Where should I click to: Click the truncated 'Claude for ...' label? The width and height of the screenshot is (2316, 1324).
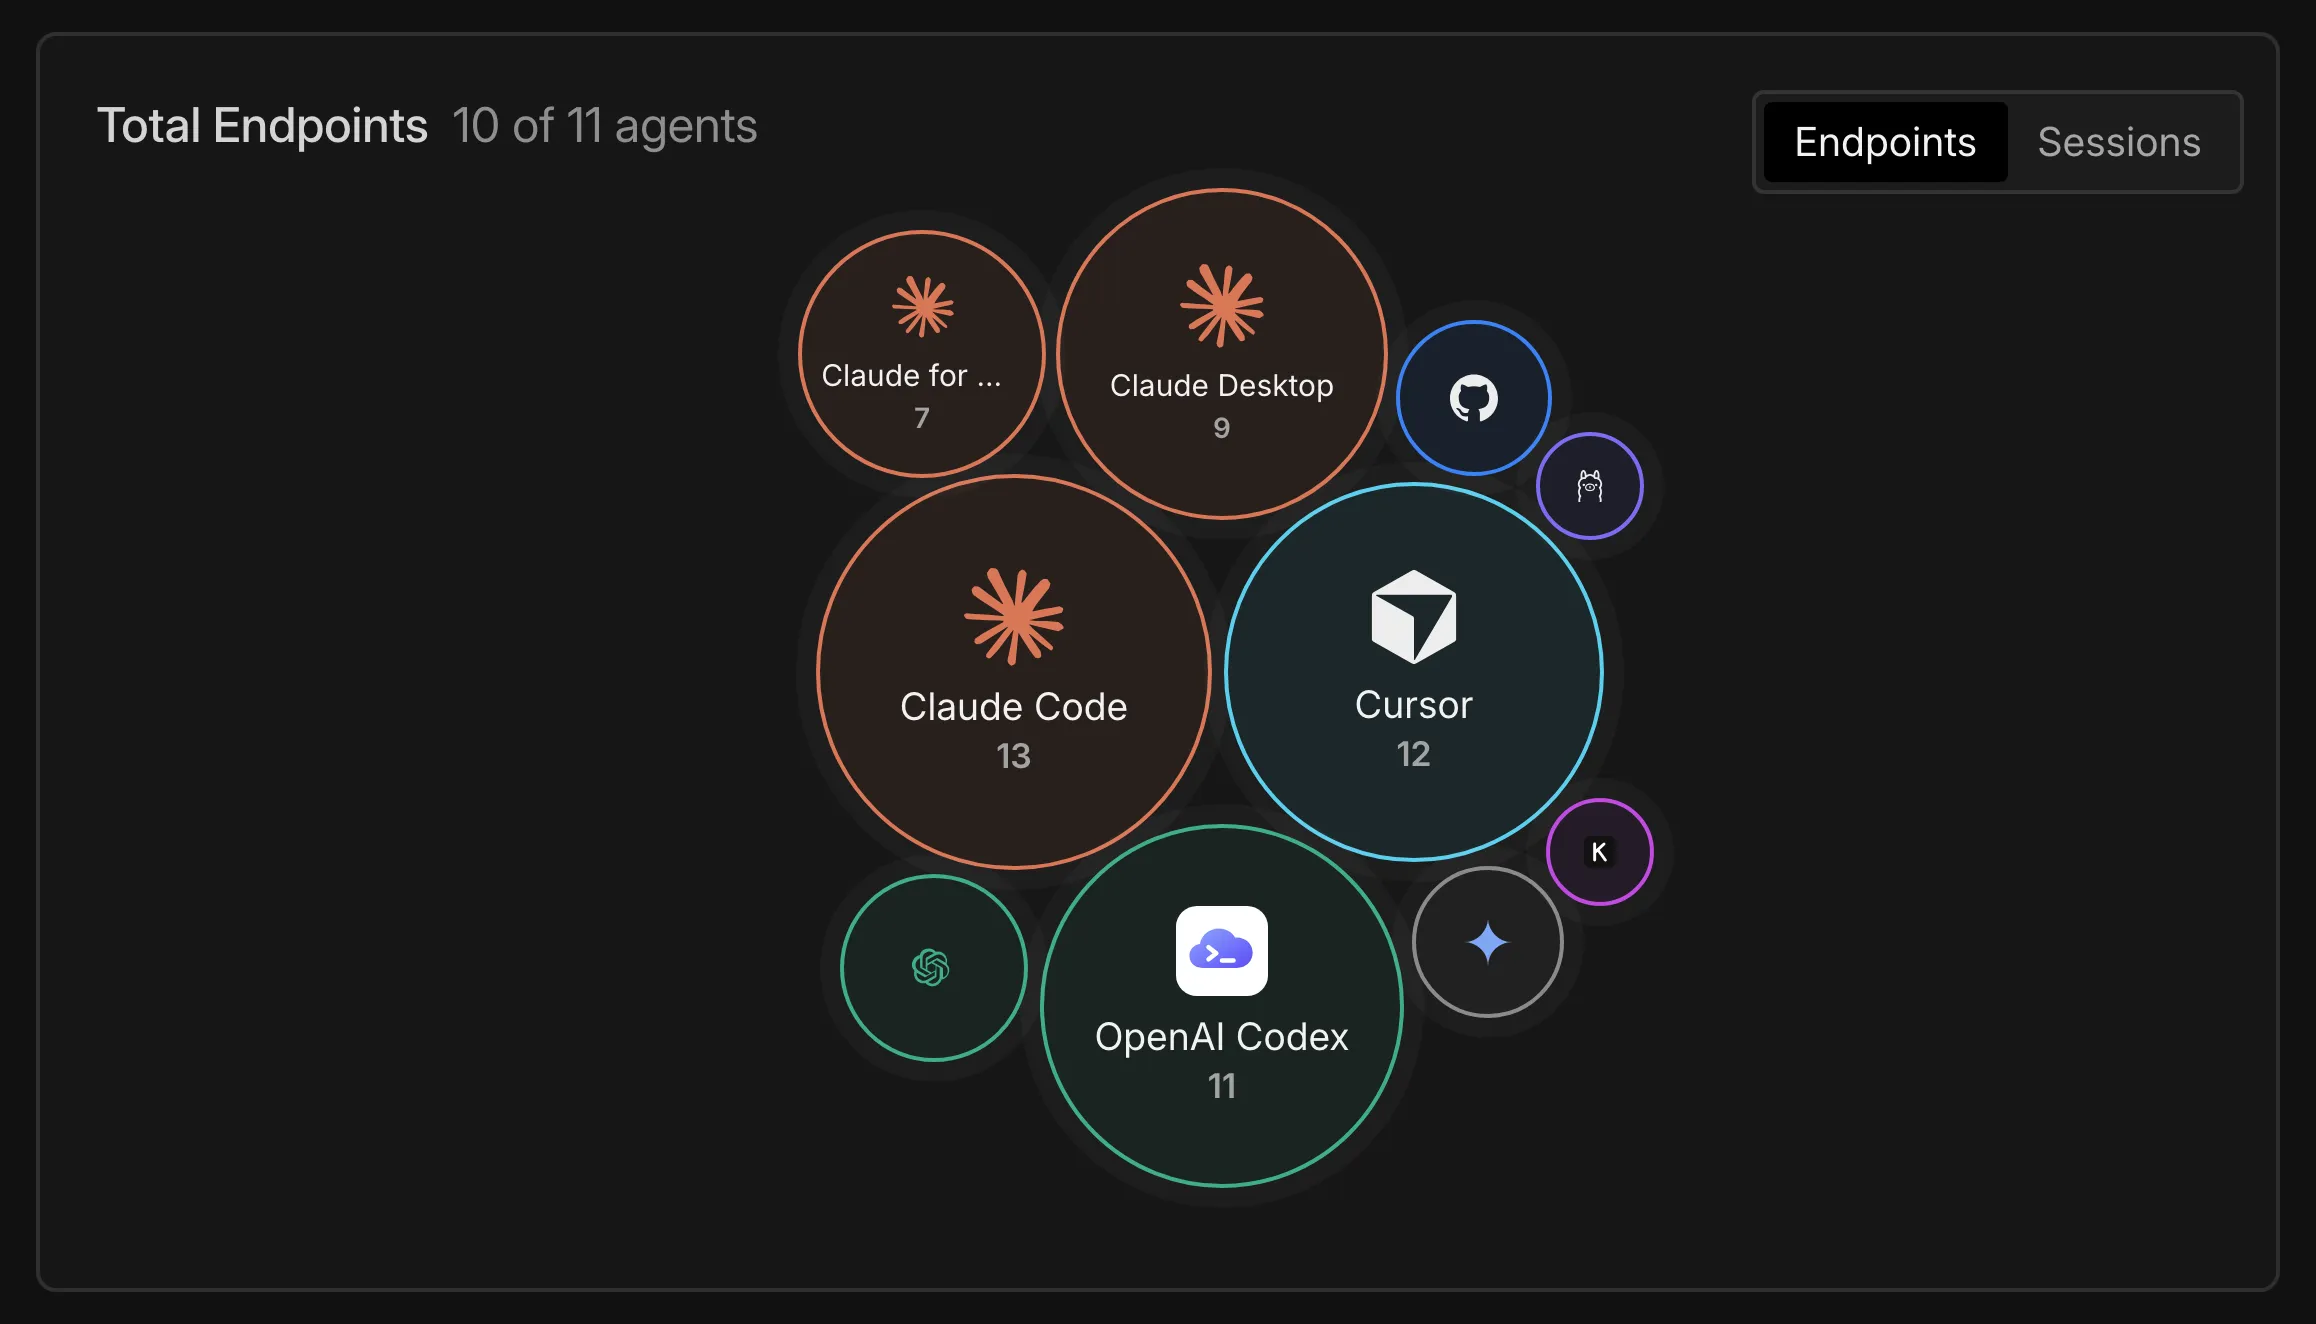click(x=911, y=375)
